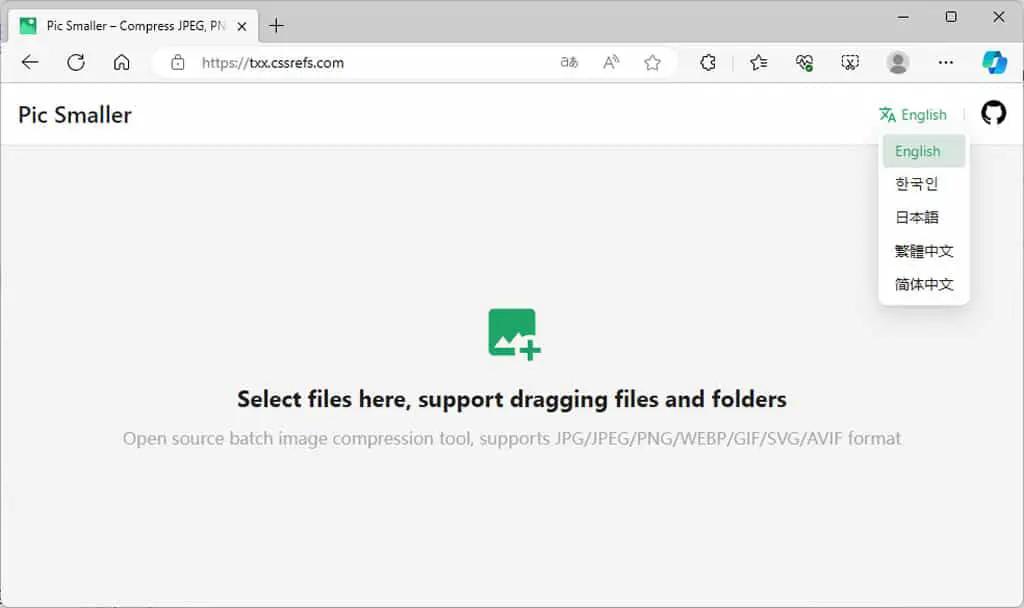The height and width of the screenshot is (608, 1024).
Task: Close the Pic Smaller tab
Action: (242, 26)
